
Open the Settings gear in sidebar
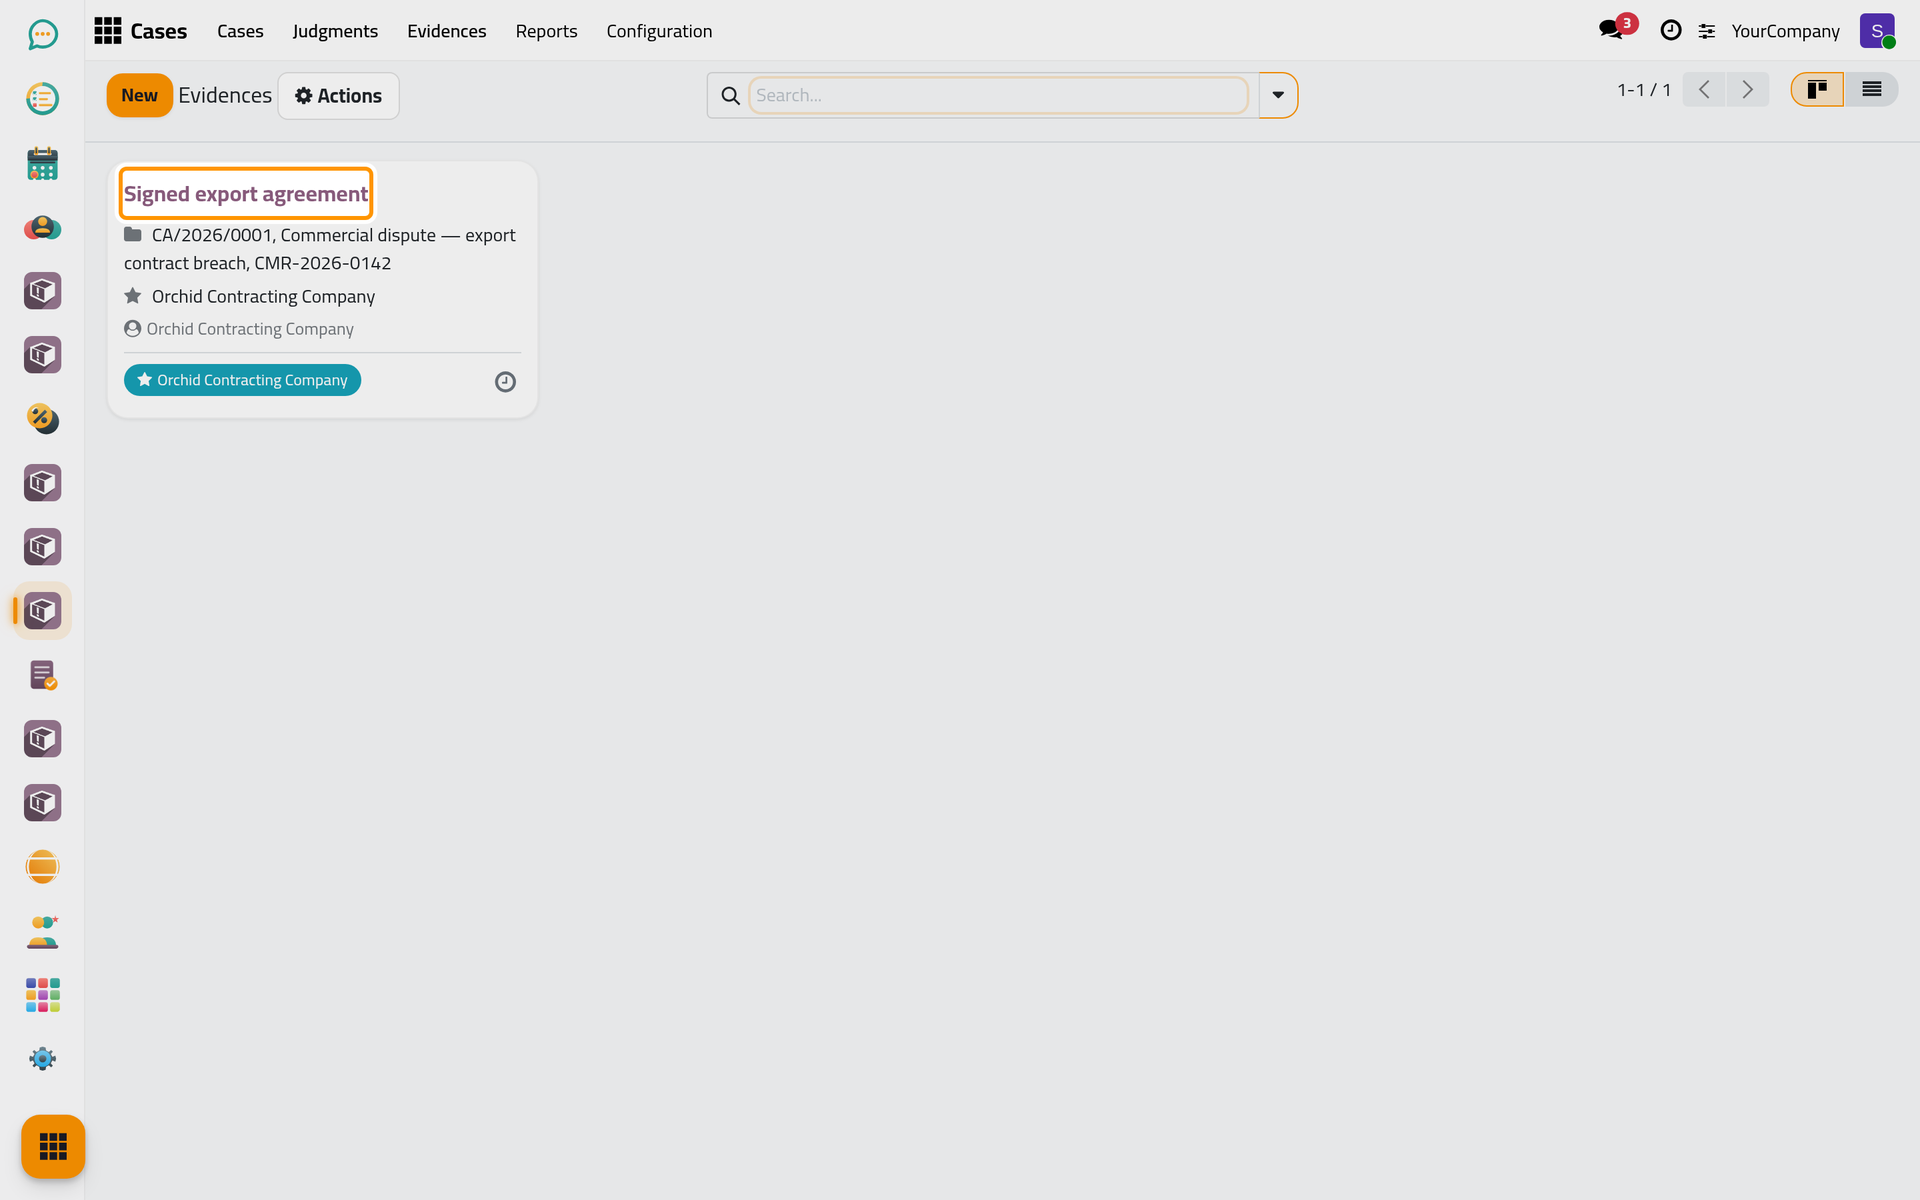42,1059
